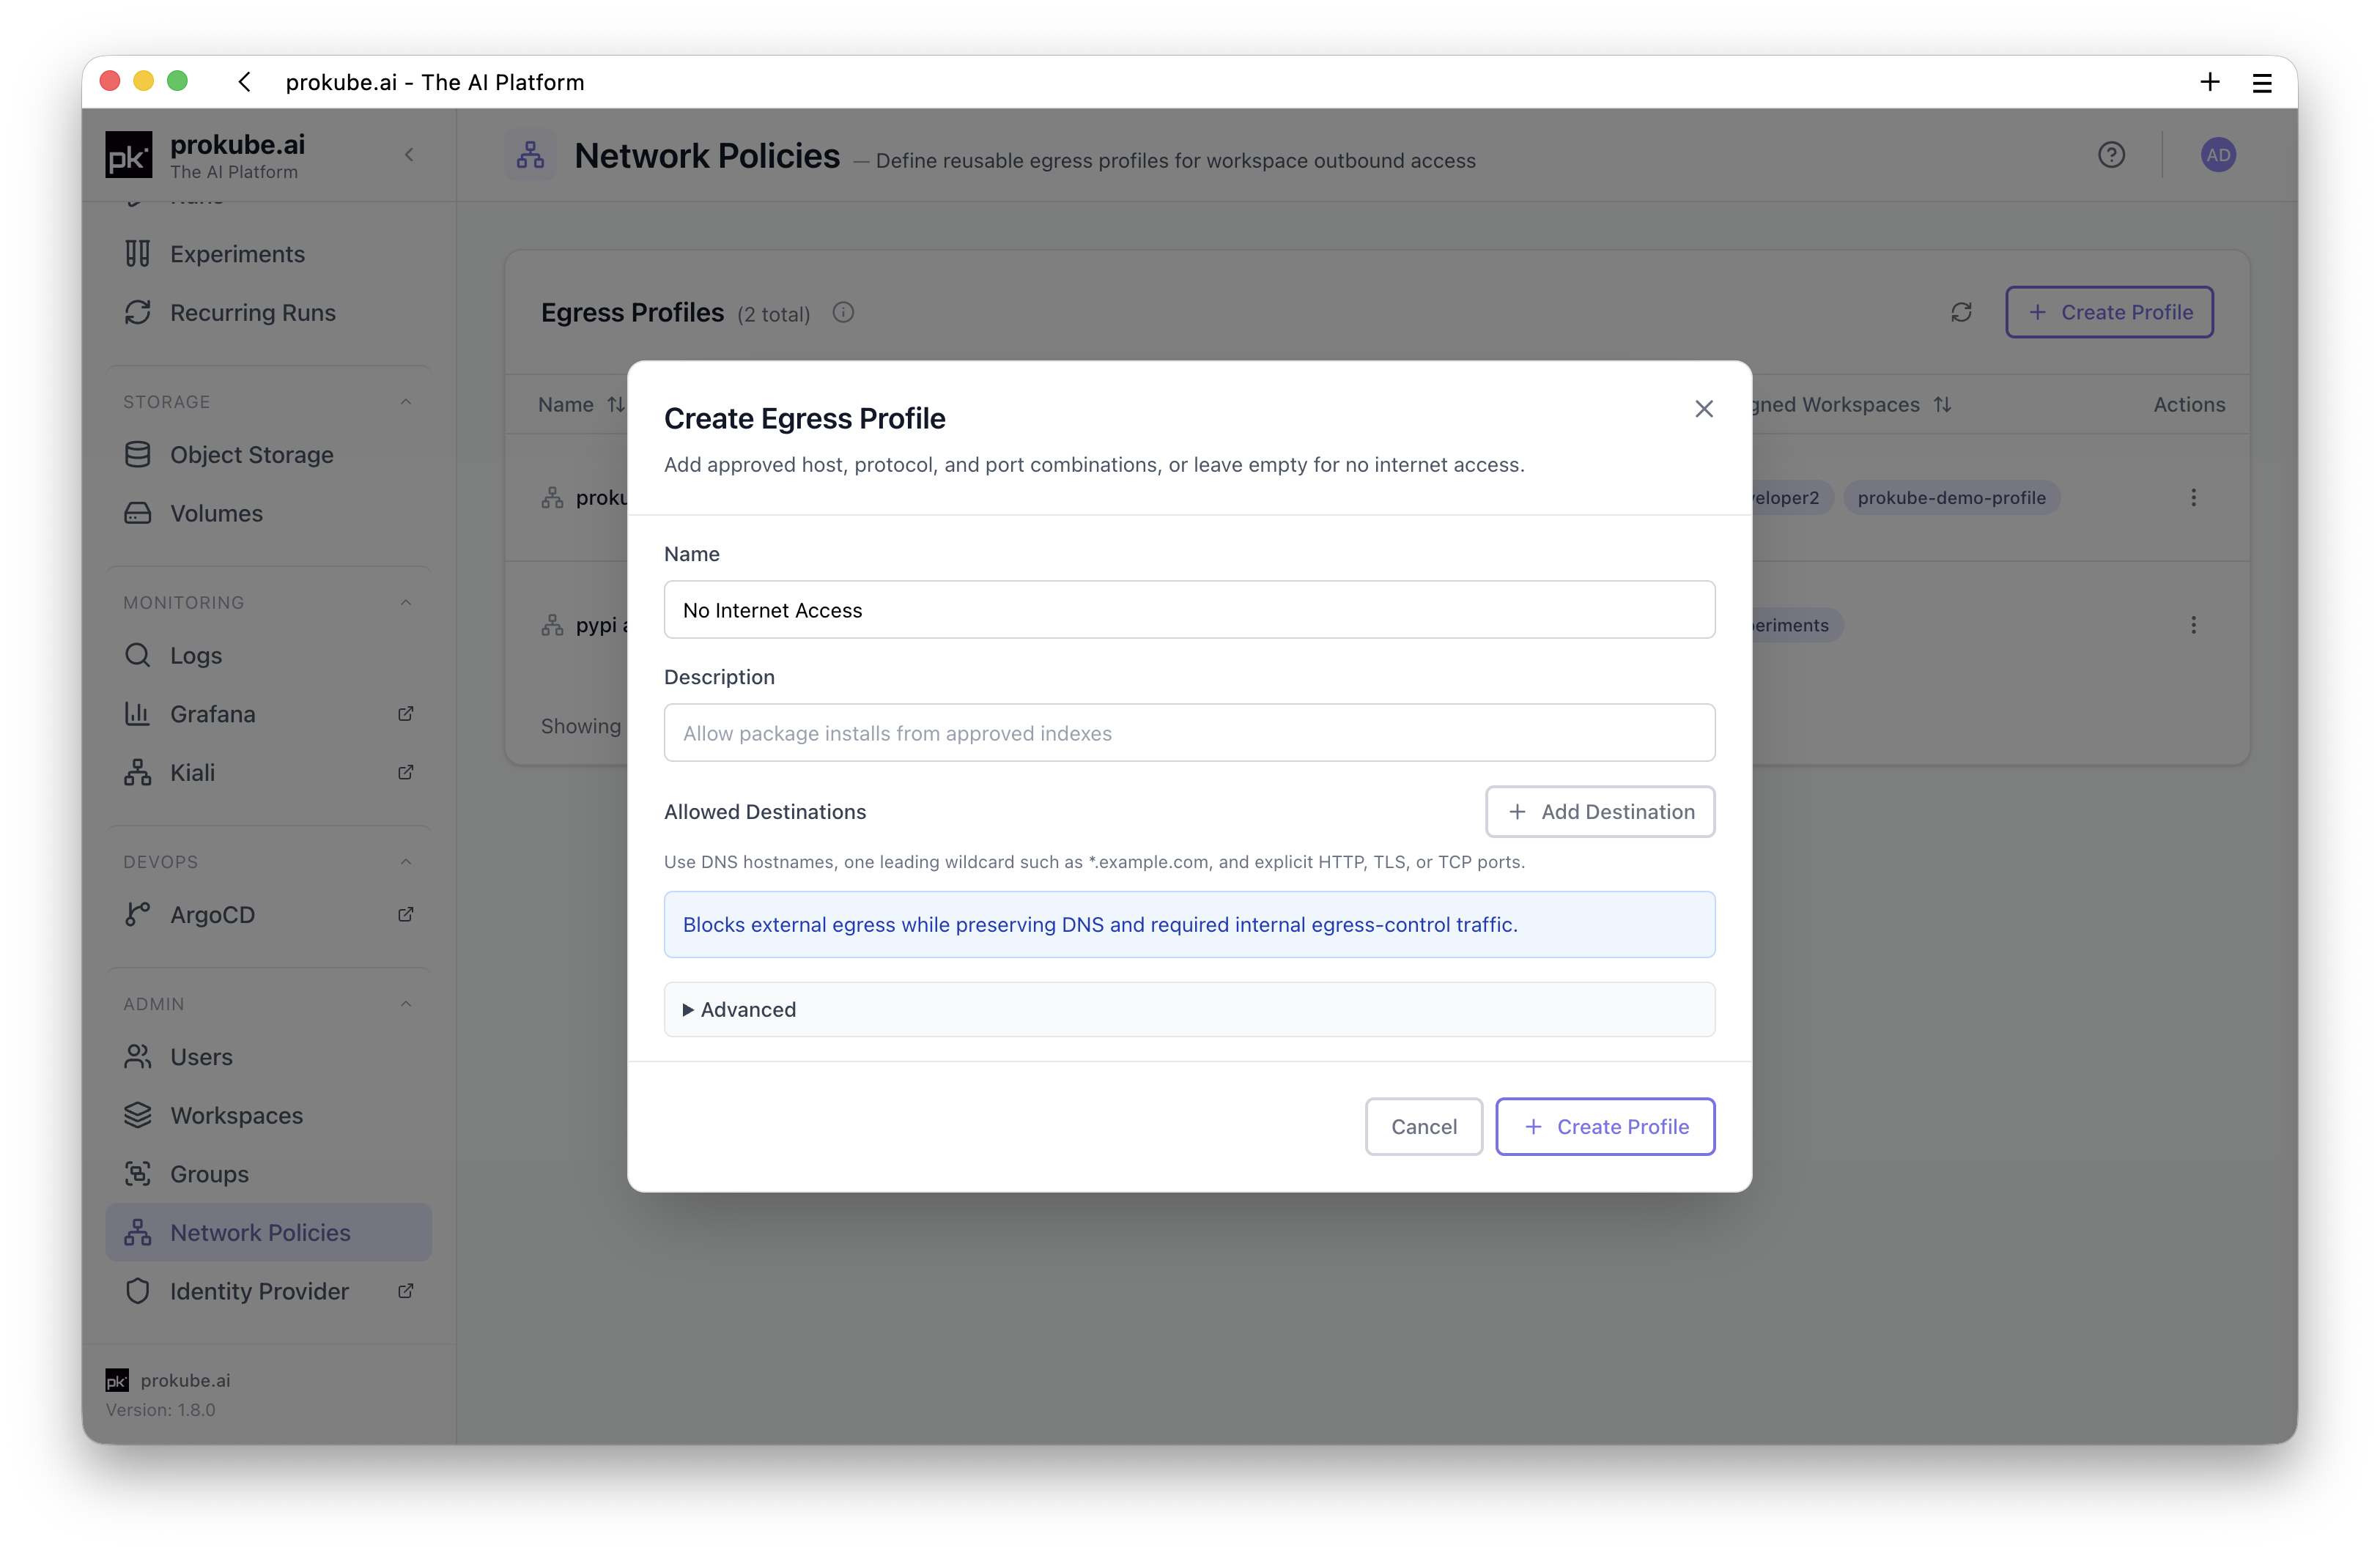This screenshot has height=1553, width=2380.
Task: Open the AD user avatar menu
Action: (2218, 155)
